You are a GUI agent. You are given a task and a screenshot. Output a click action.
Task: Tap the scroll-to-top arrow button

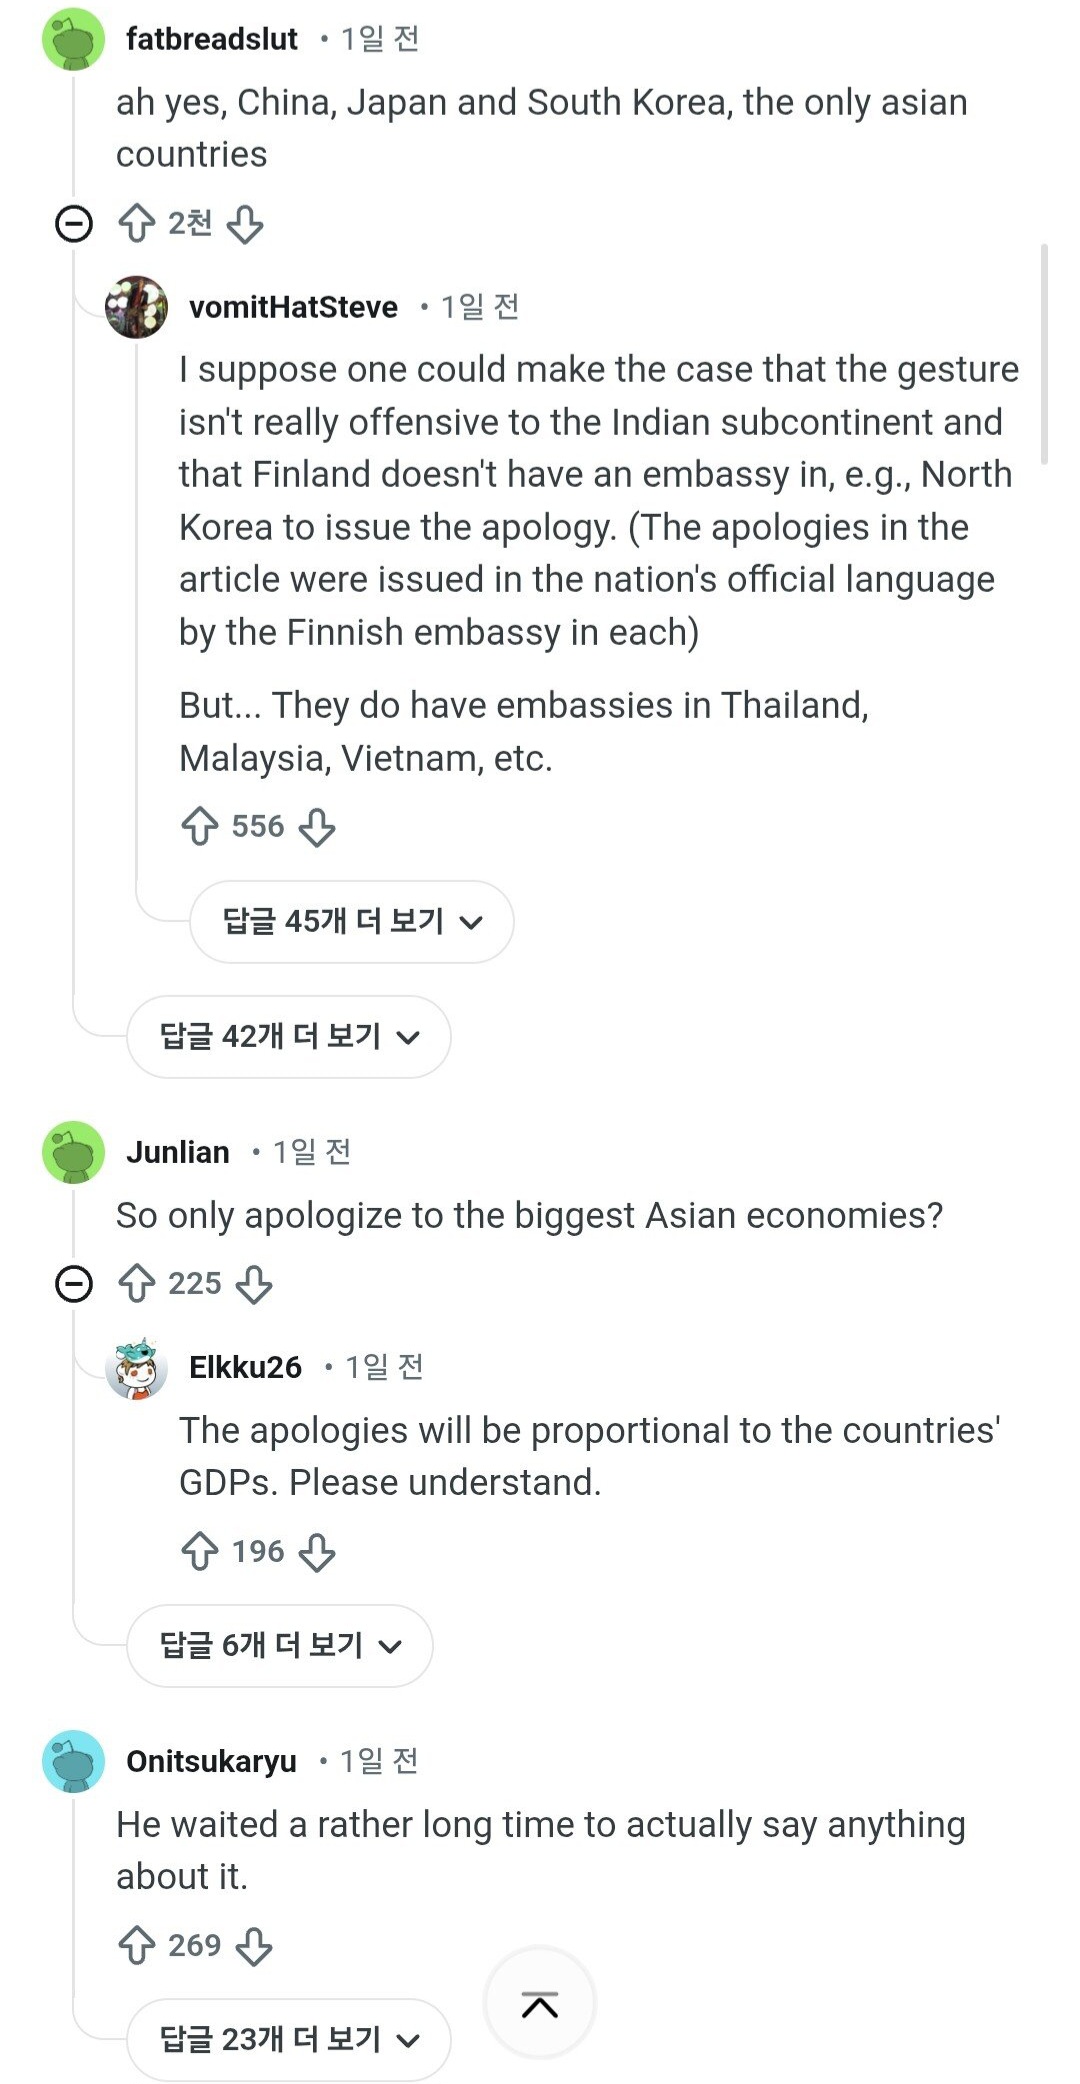point(540,2004)
